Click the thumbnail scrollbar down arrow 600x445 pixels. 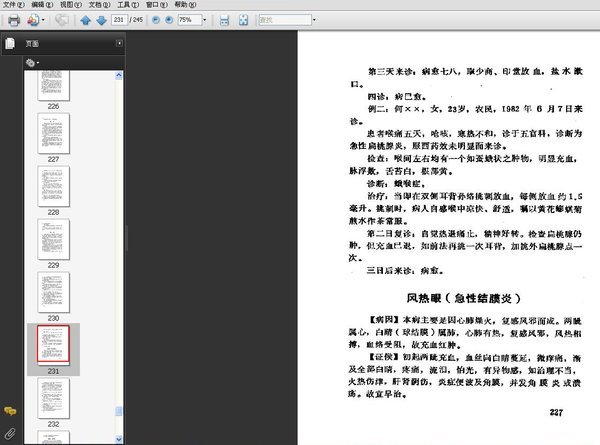pos(119,439)
